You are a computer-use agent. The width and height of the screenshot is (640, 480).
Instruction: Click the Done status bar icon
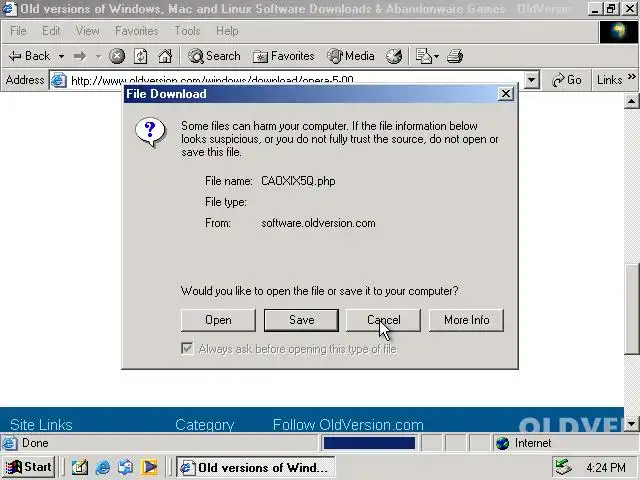coord(10,443)
